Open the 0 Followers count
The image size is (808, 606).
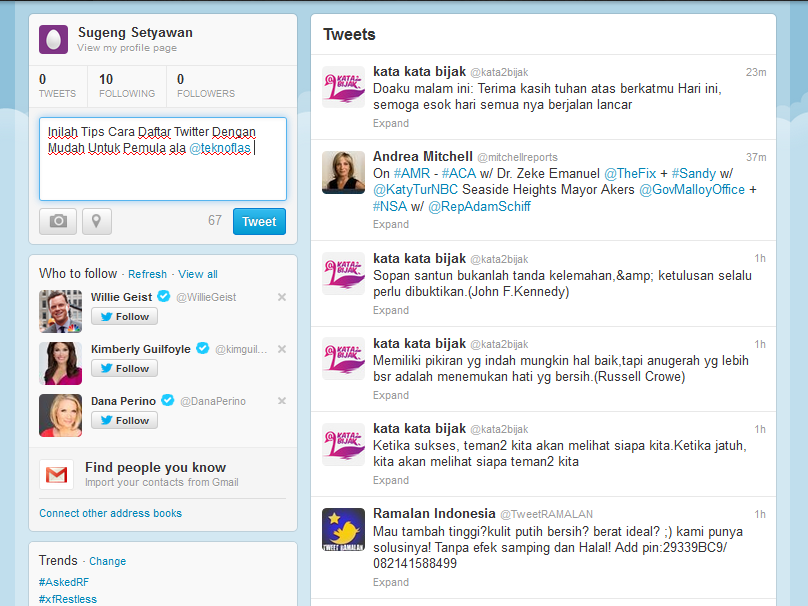206,86
